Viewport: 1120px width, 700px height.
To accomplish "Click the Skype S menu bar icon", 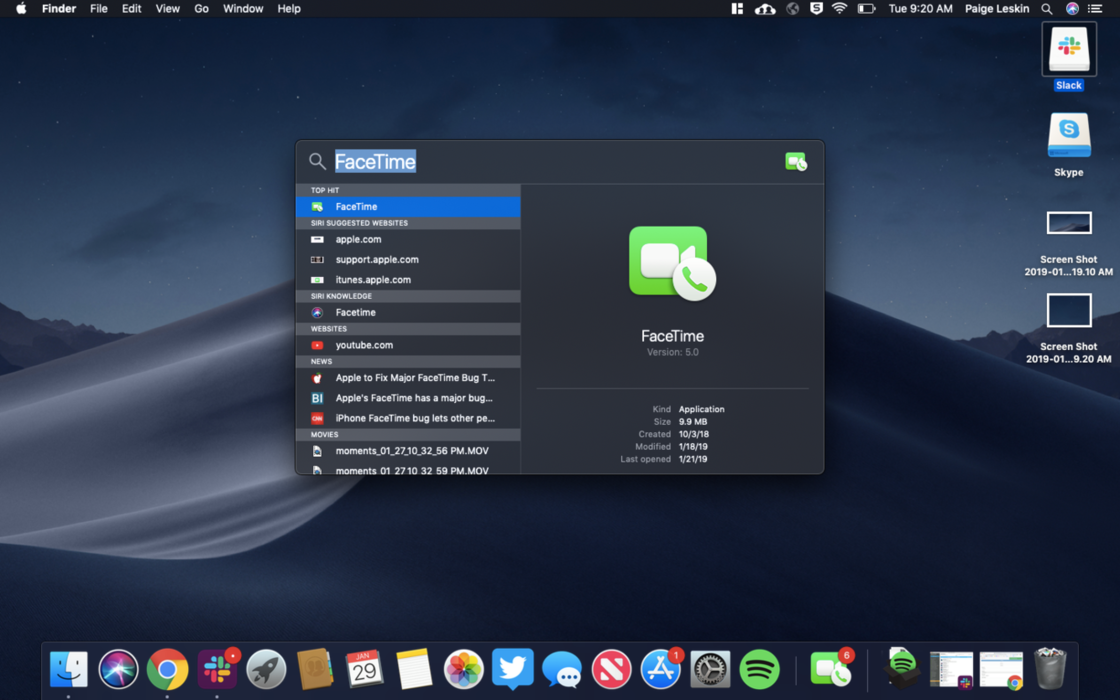I will (816, 9).
